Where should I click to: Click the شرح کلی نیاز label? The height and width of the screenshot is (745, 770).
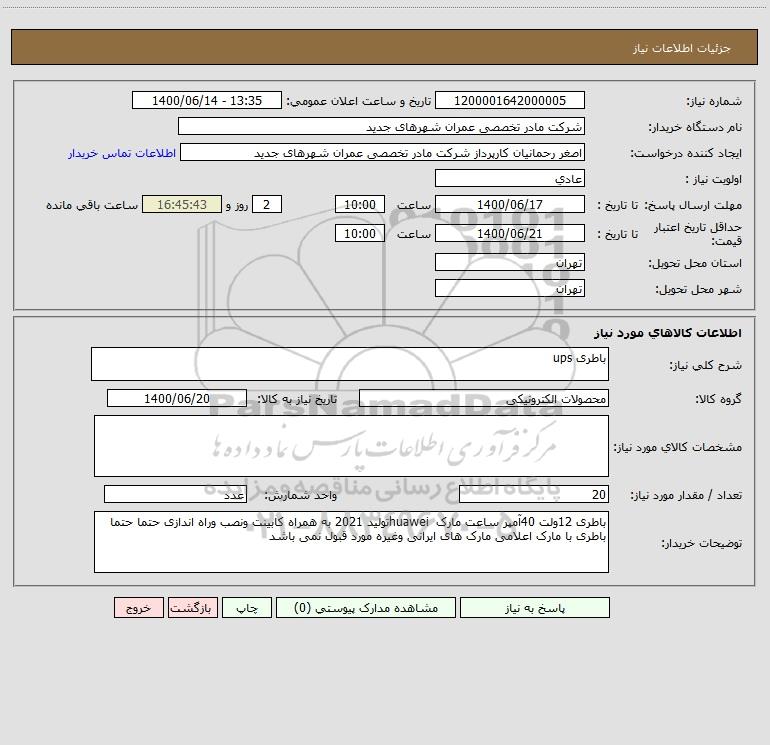tap(706, 365)
